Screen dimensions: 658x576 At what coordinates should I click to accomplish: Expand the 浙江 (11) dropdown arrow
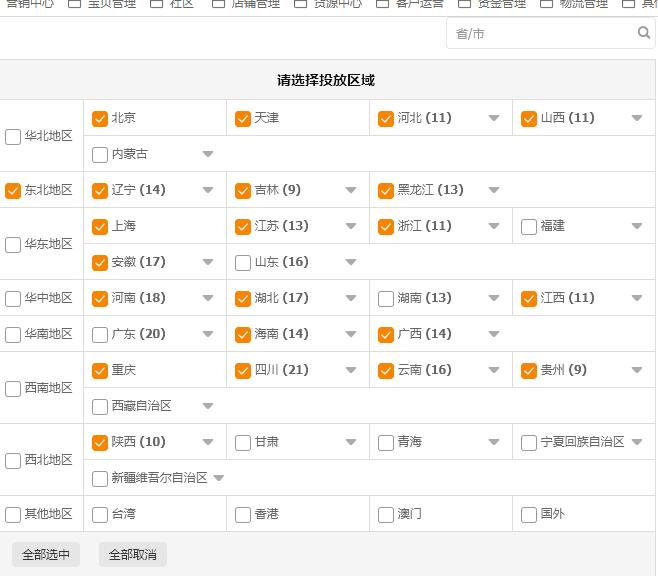click(x=494, y=226)
